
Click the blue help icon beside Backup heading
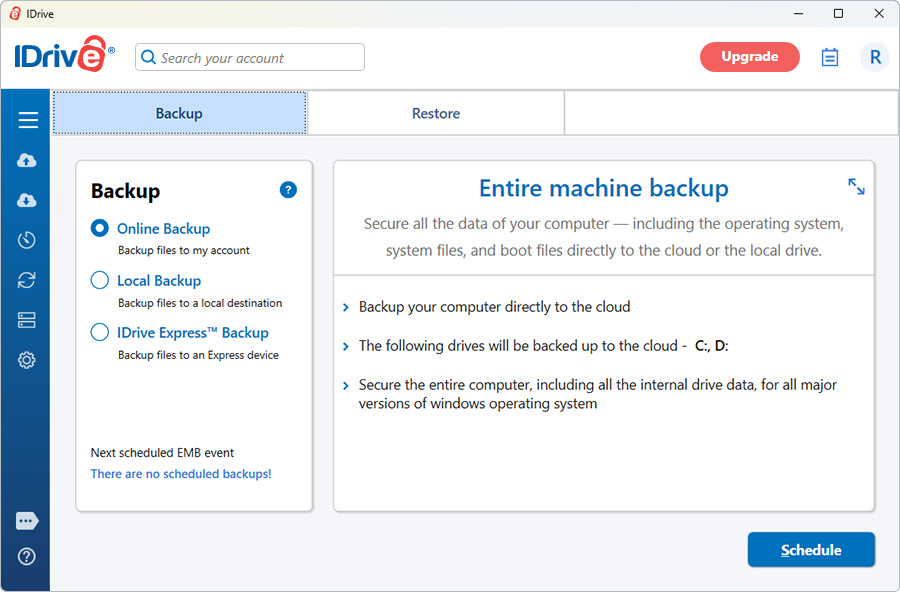pyautogui.click(x=288, y=190)
